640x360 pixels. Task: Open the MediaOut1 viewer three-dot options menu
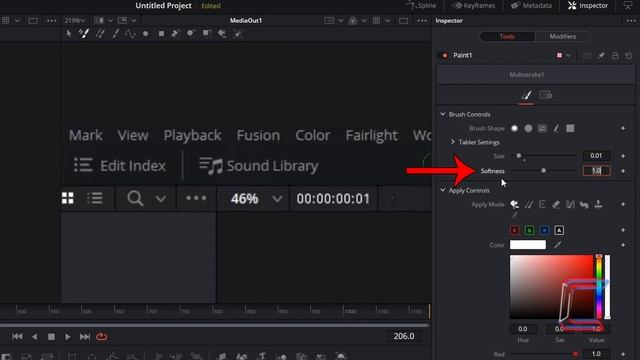pyautogui.click(x=422, y=20)
